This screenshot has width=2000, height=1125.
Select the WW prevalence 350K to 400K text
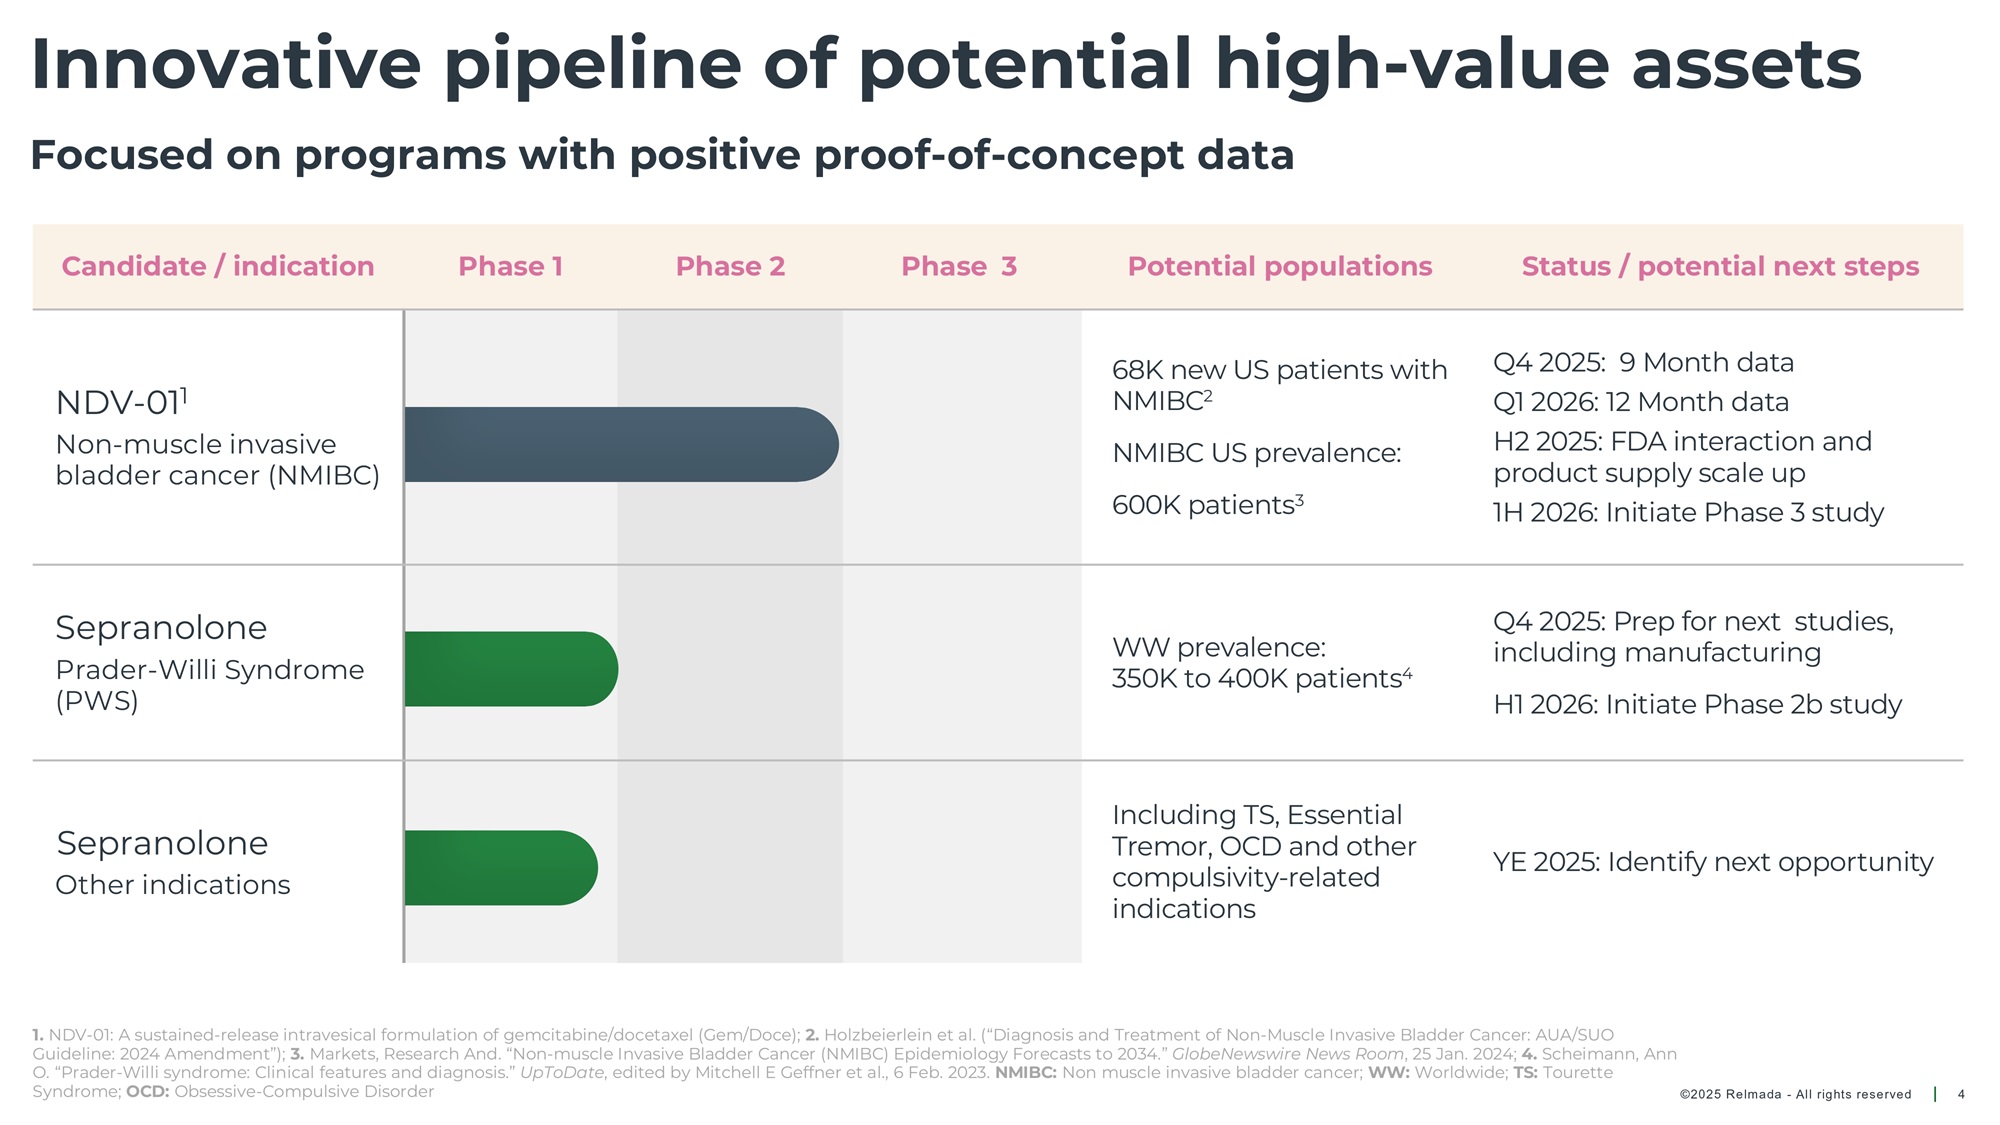point(1261,663)
